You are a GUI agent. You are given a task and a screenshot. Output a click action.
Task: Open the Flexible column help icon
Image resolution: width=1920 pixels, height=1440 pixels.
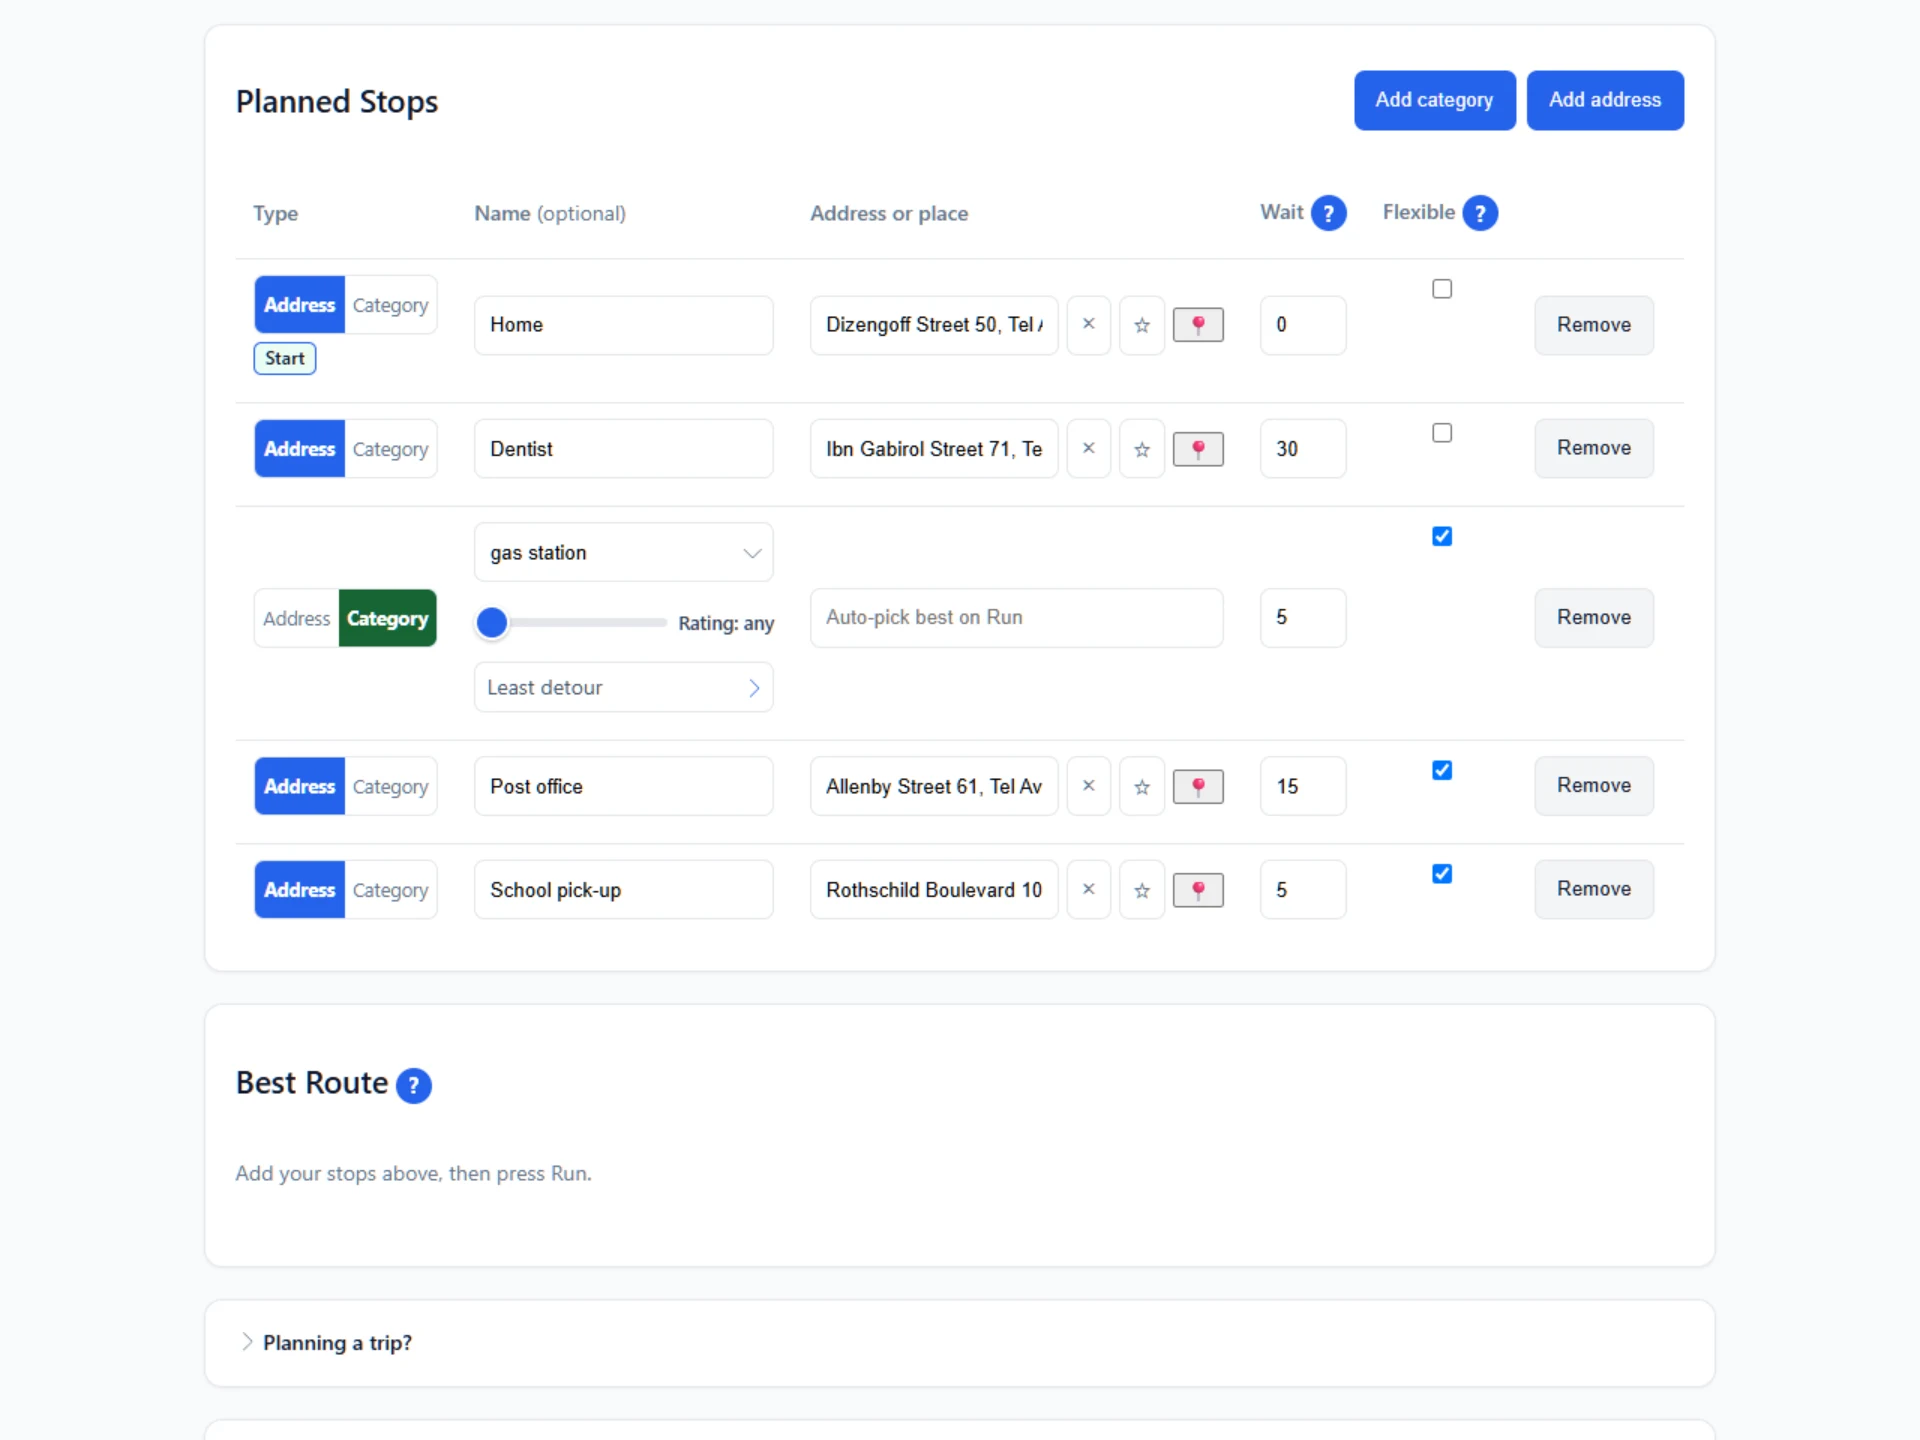coord(1480,213)
